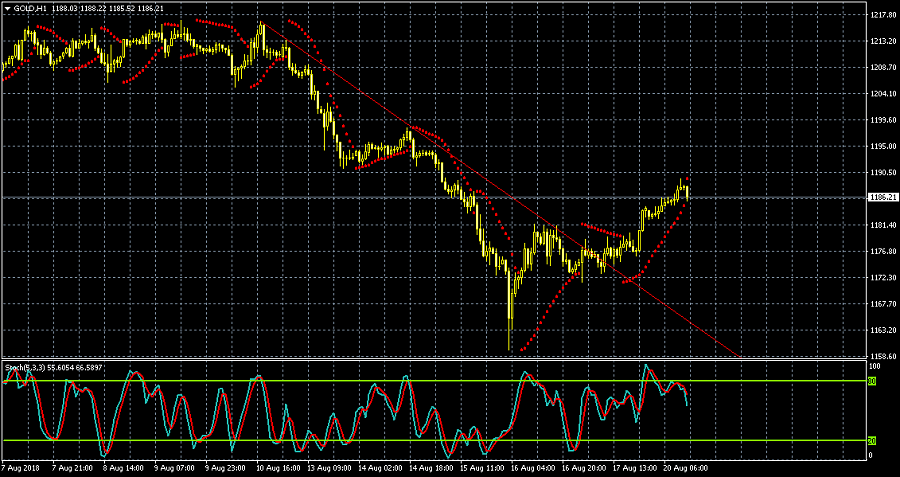Click the 16 Aug 04:00 time label
The height and width of the screenshot is (477, 900).
530,468
